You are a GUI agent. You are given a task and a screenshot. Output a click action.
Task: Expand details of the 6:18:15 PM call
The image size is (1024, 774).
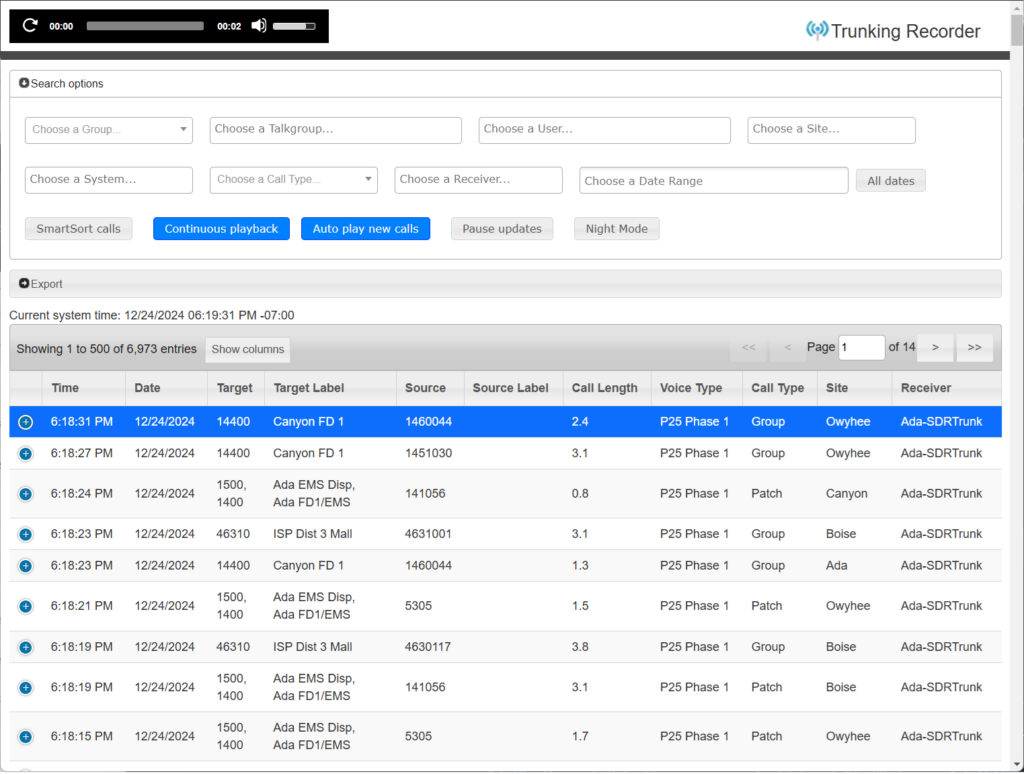coord(25,737)
